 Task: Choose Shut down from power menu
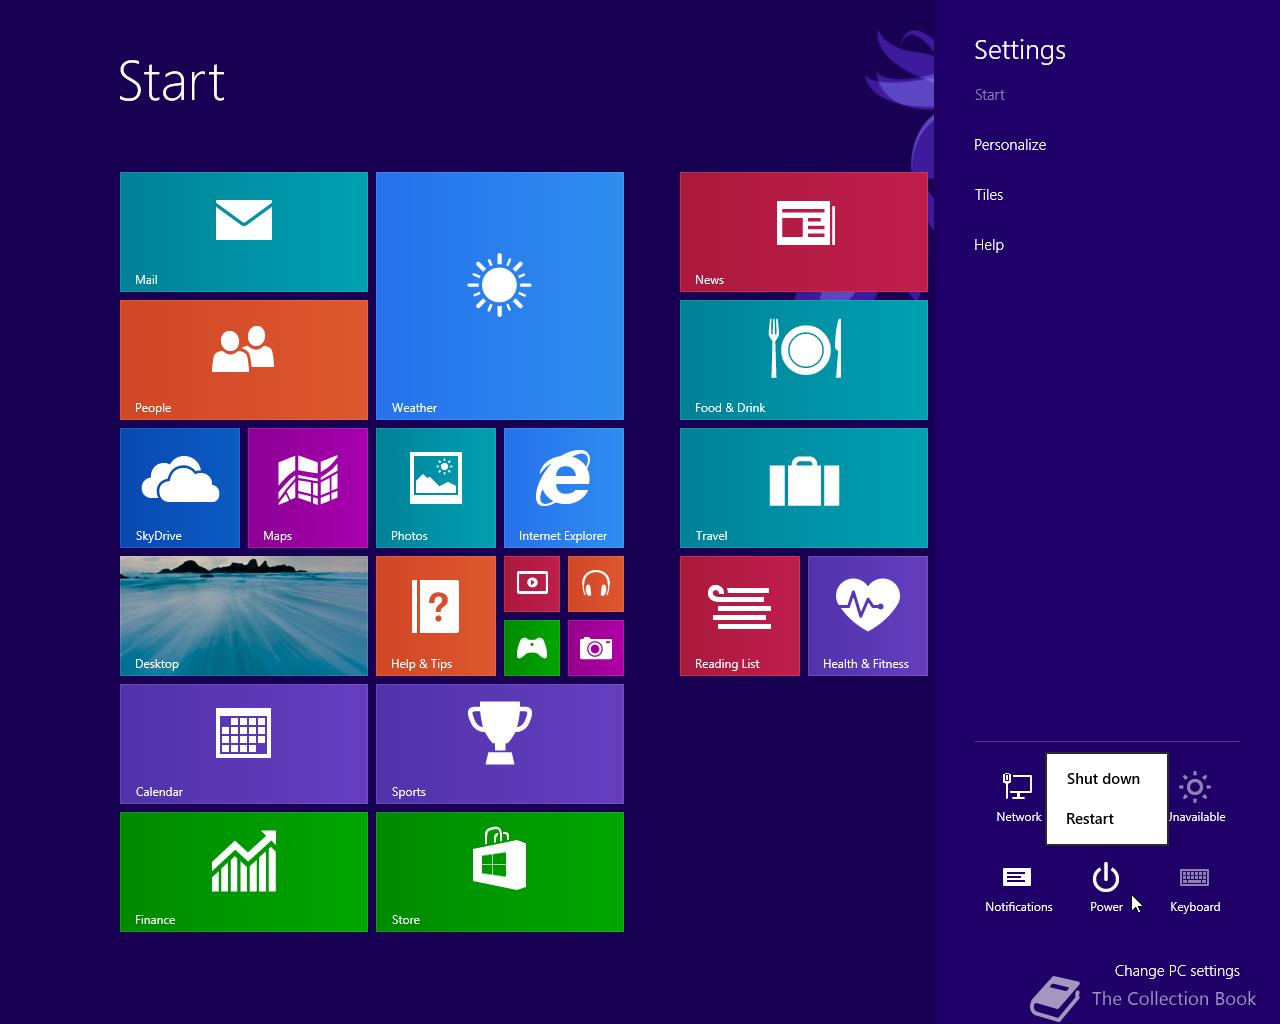coord(1103,779)
